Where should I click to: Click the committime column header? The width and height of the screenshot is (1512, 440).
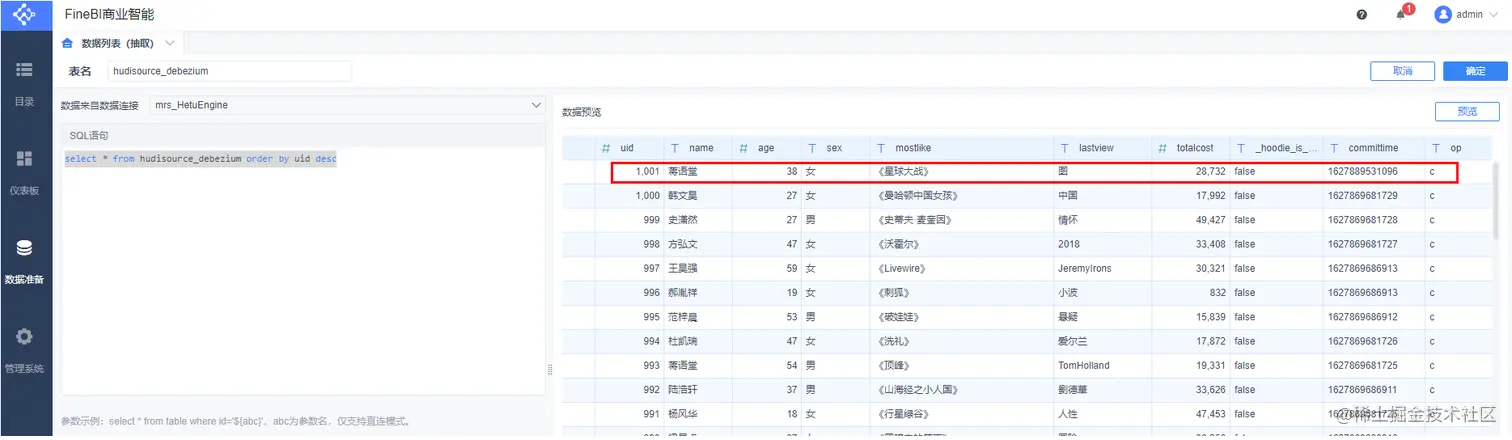tap(1373, 148)
